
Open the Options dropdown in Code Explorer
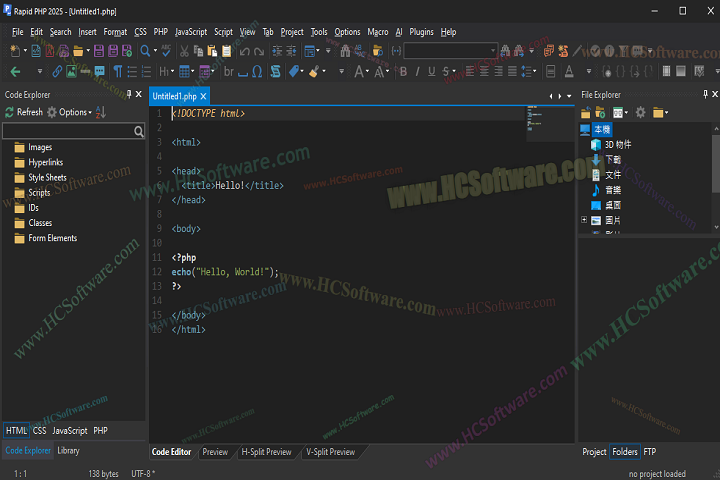pyautogui.click(x=70, y=112)
